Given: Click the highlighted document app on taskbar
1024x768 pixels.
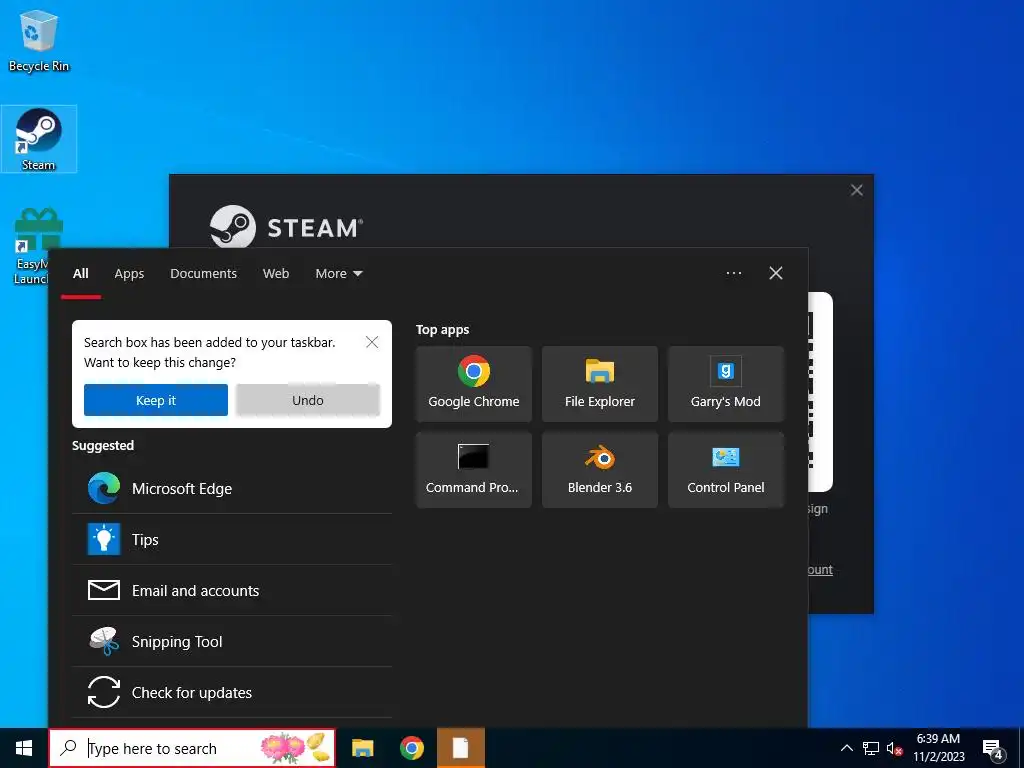Looking at the screenshot, I should [x=460, y=748].
